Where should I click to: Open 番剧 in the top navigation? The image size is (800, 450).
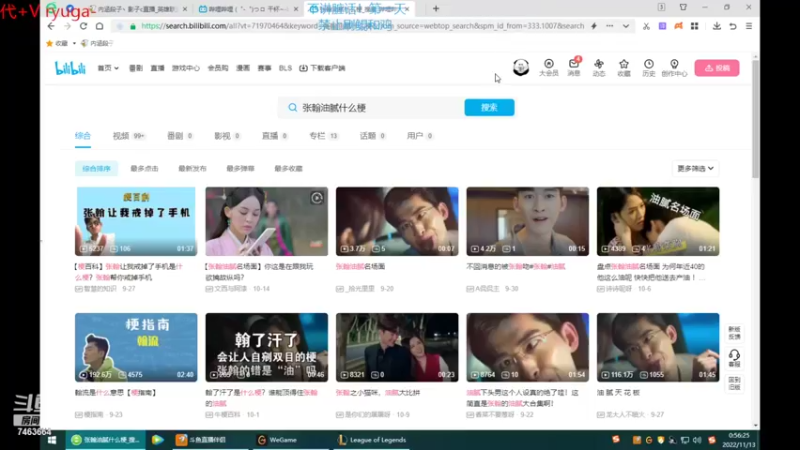136,68
